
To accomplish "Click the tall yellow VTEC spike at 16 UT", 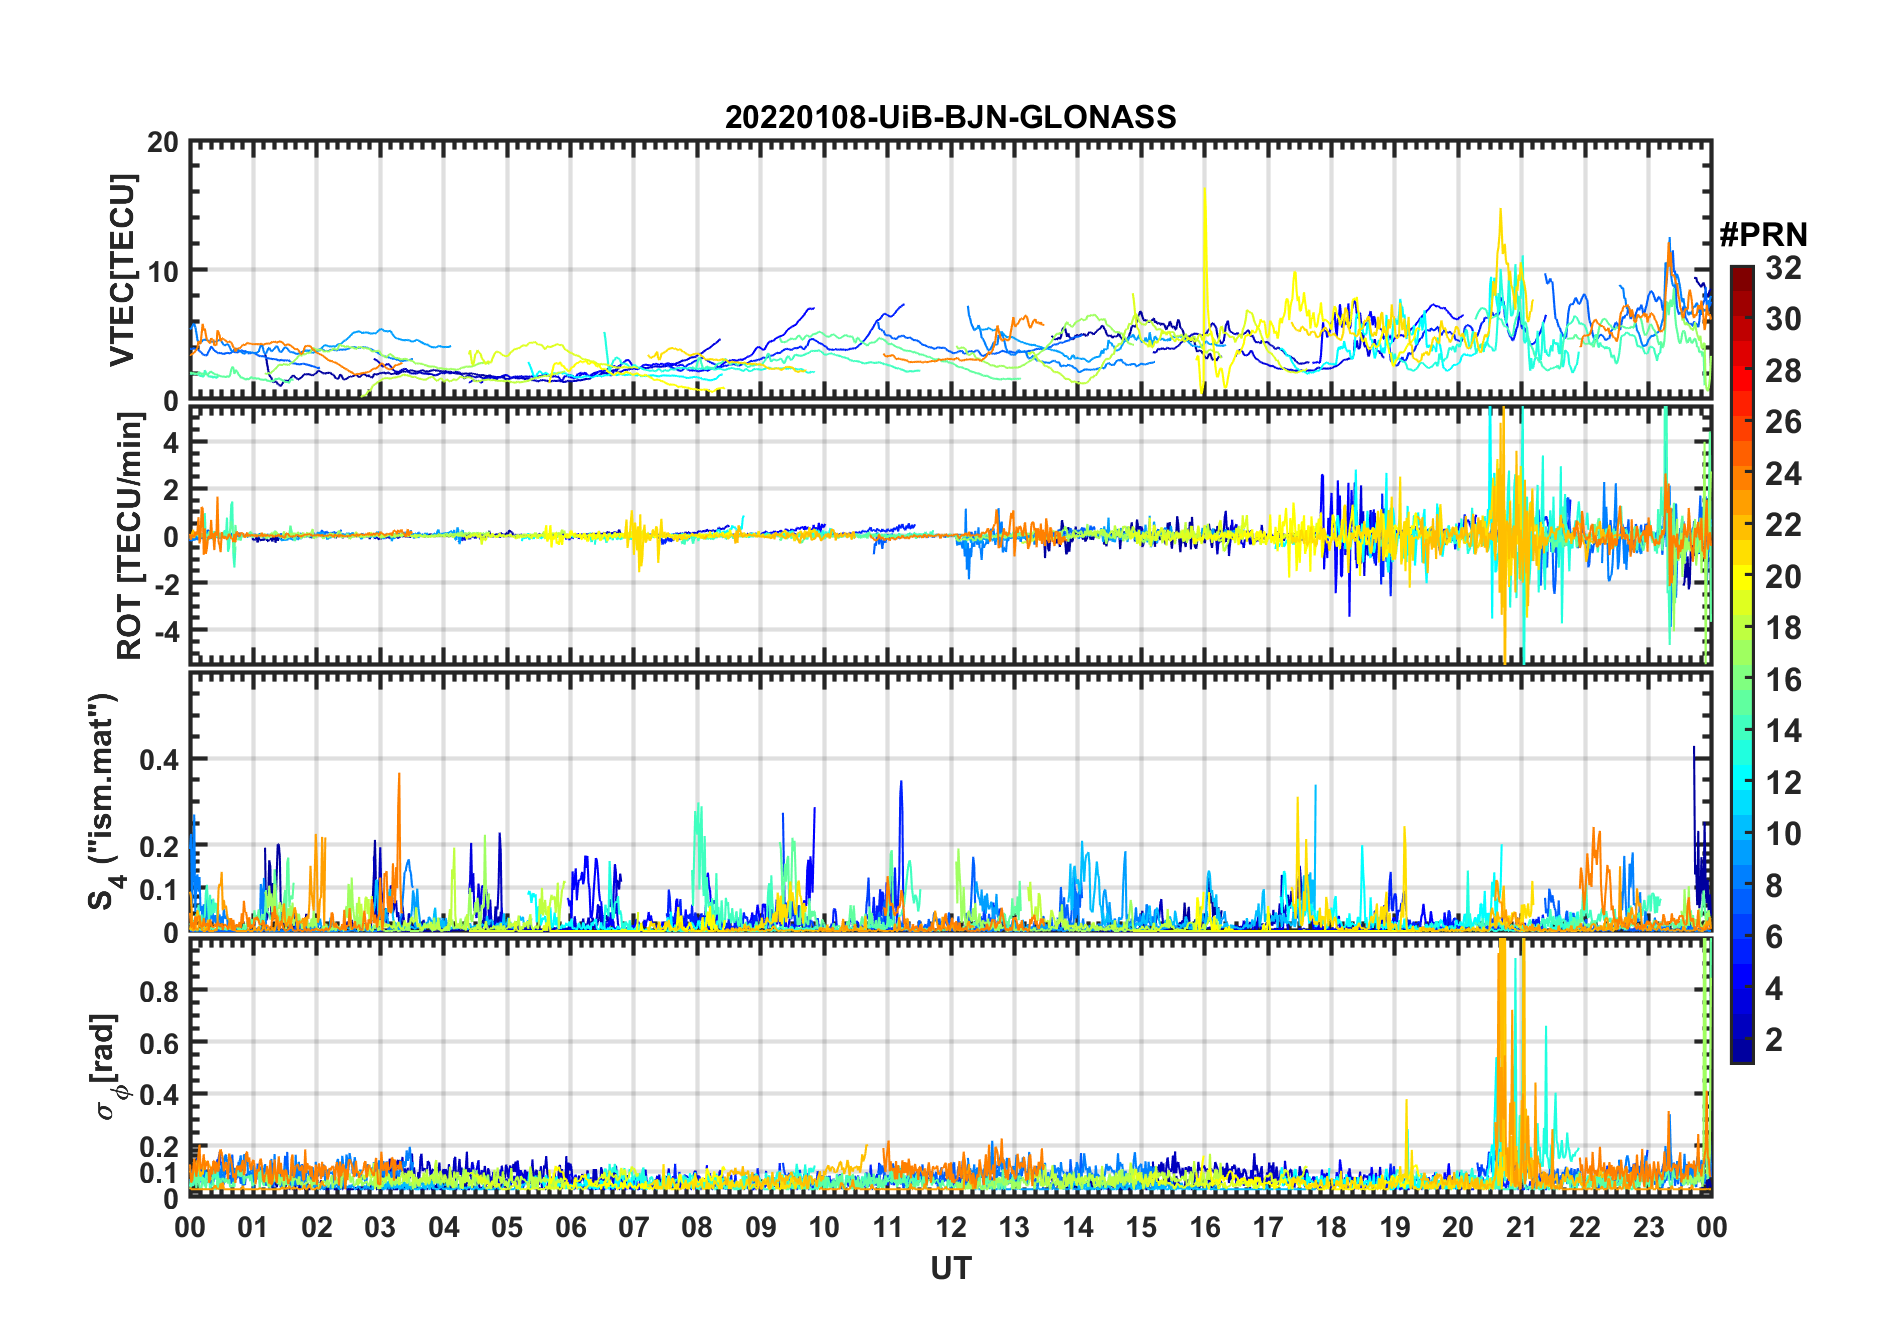I will pyautogui.click(x=1204, y=200).
